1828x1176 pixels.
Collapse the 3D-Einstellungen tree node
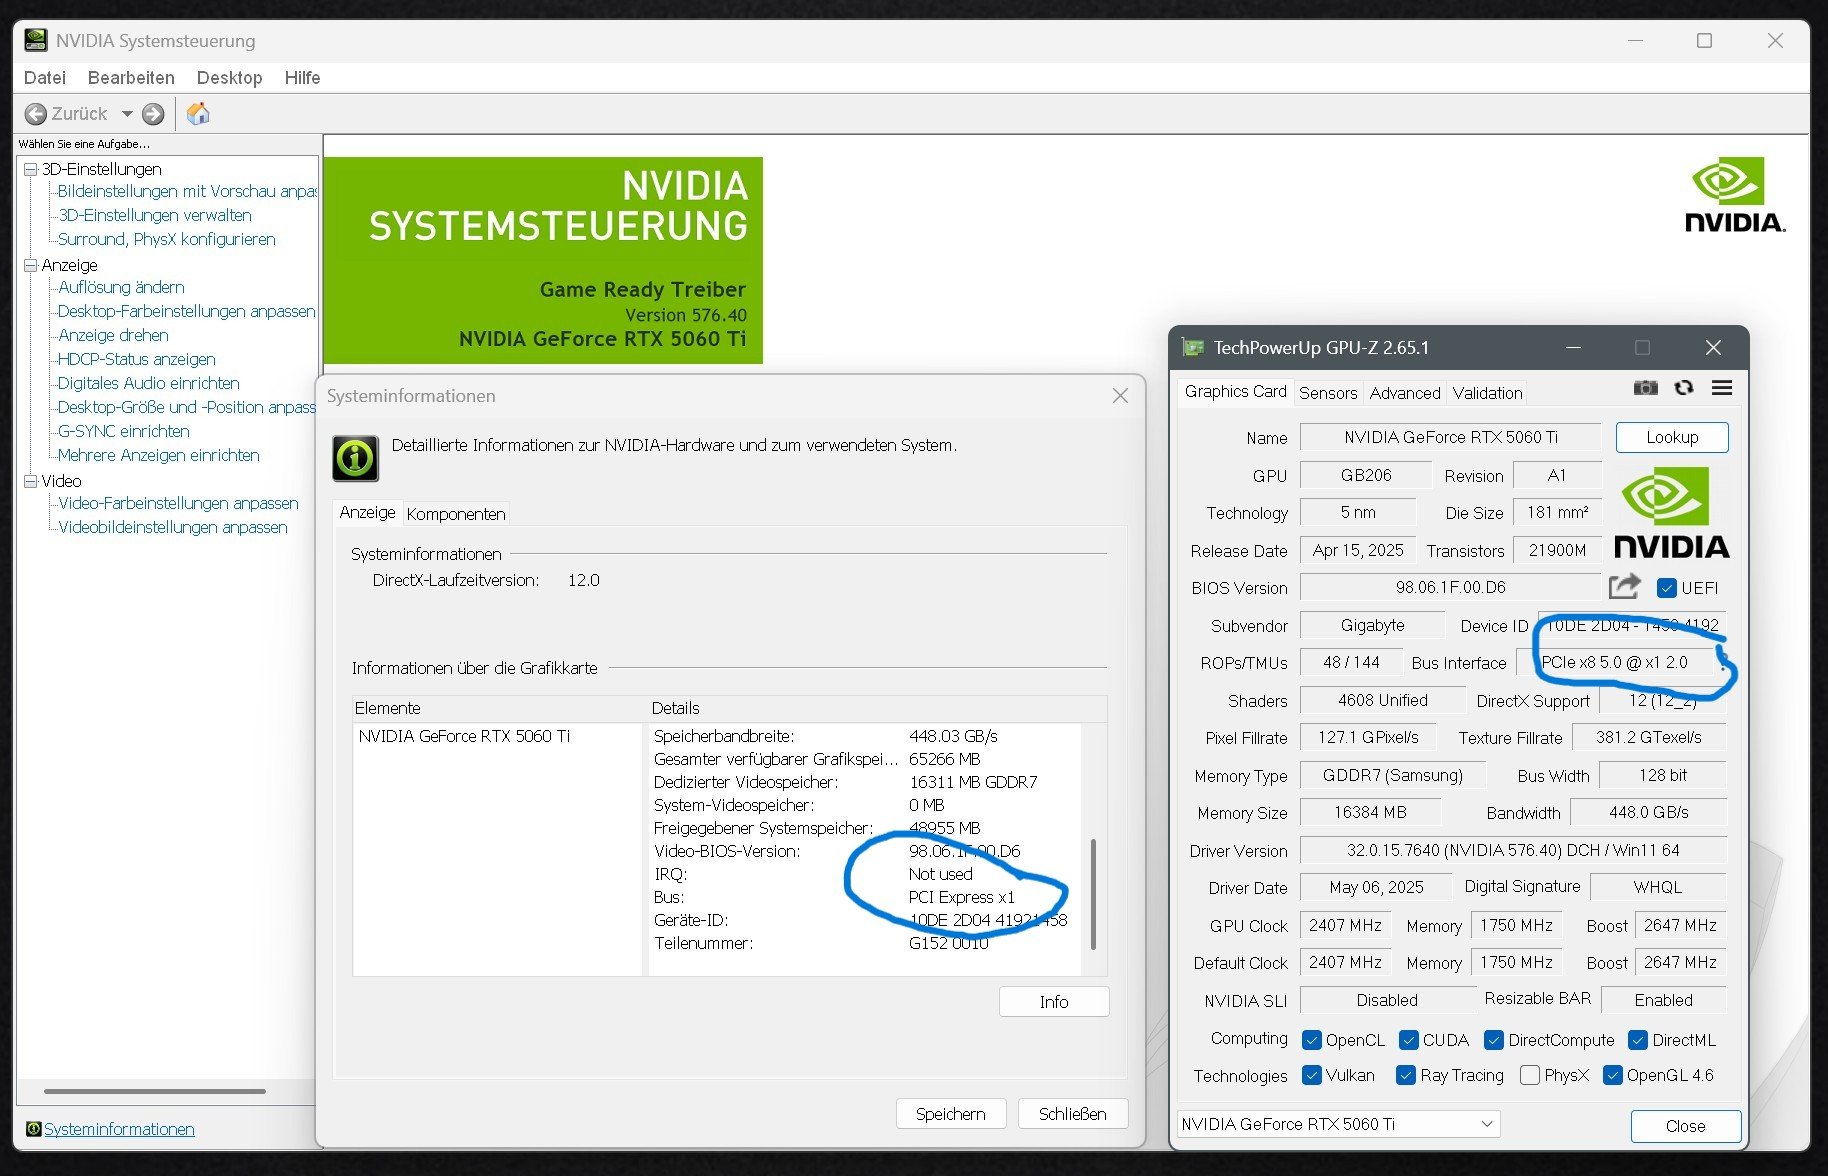tap(31, 170)
